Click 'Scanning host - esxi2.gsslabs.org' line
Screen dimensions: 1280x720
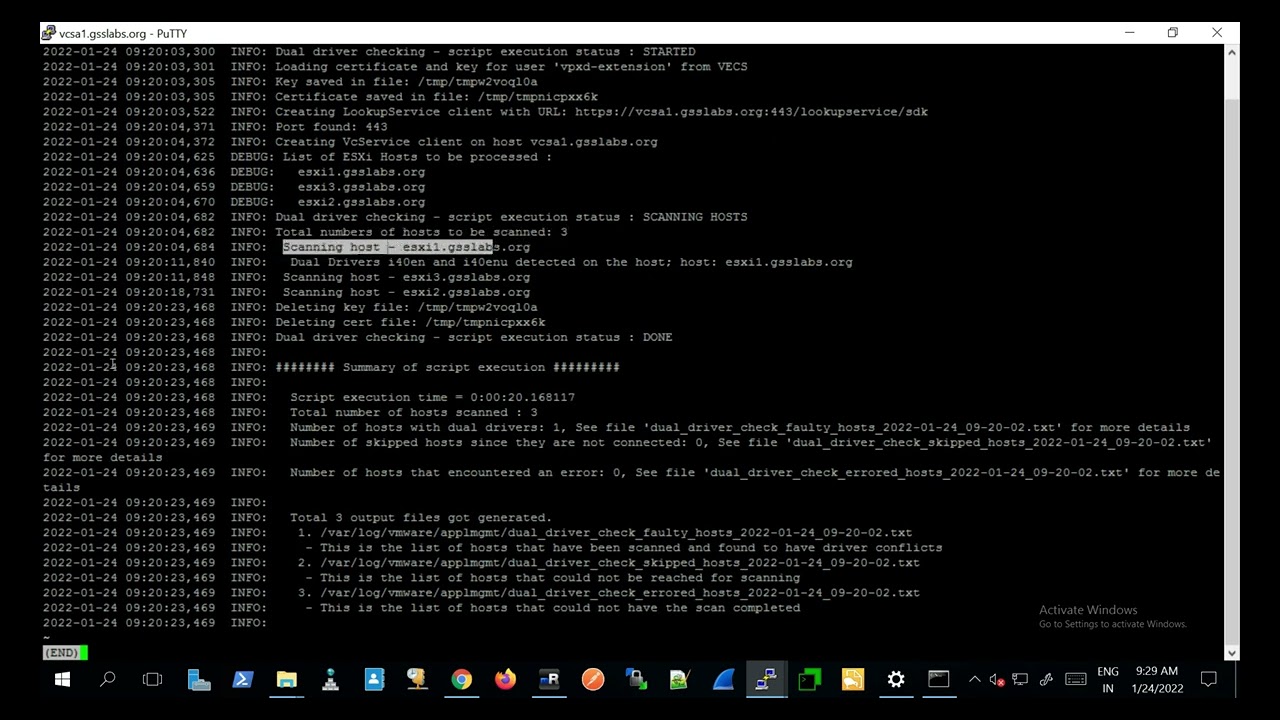coord(406,292)
